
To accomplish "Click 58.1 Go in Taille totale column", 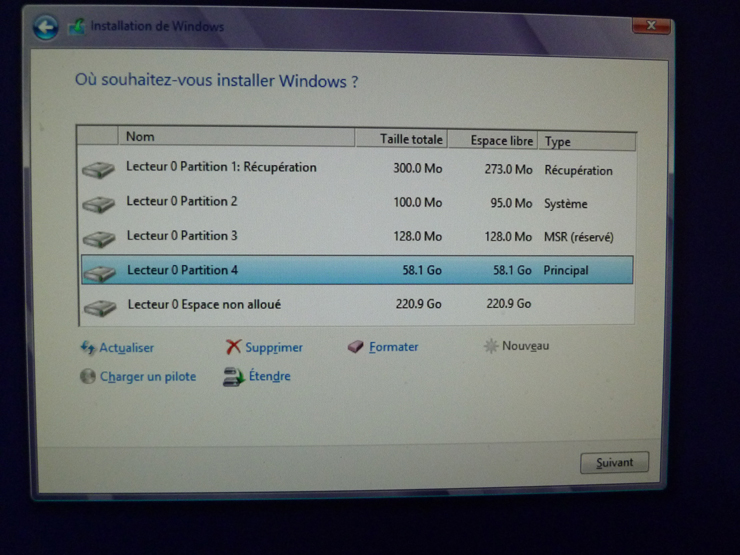I will pos(421,270).
